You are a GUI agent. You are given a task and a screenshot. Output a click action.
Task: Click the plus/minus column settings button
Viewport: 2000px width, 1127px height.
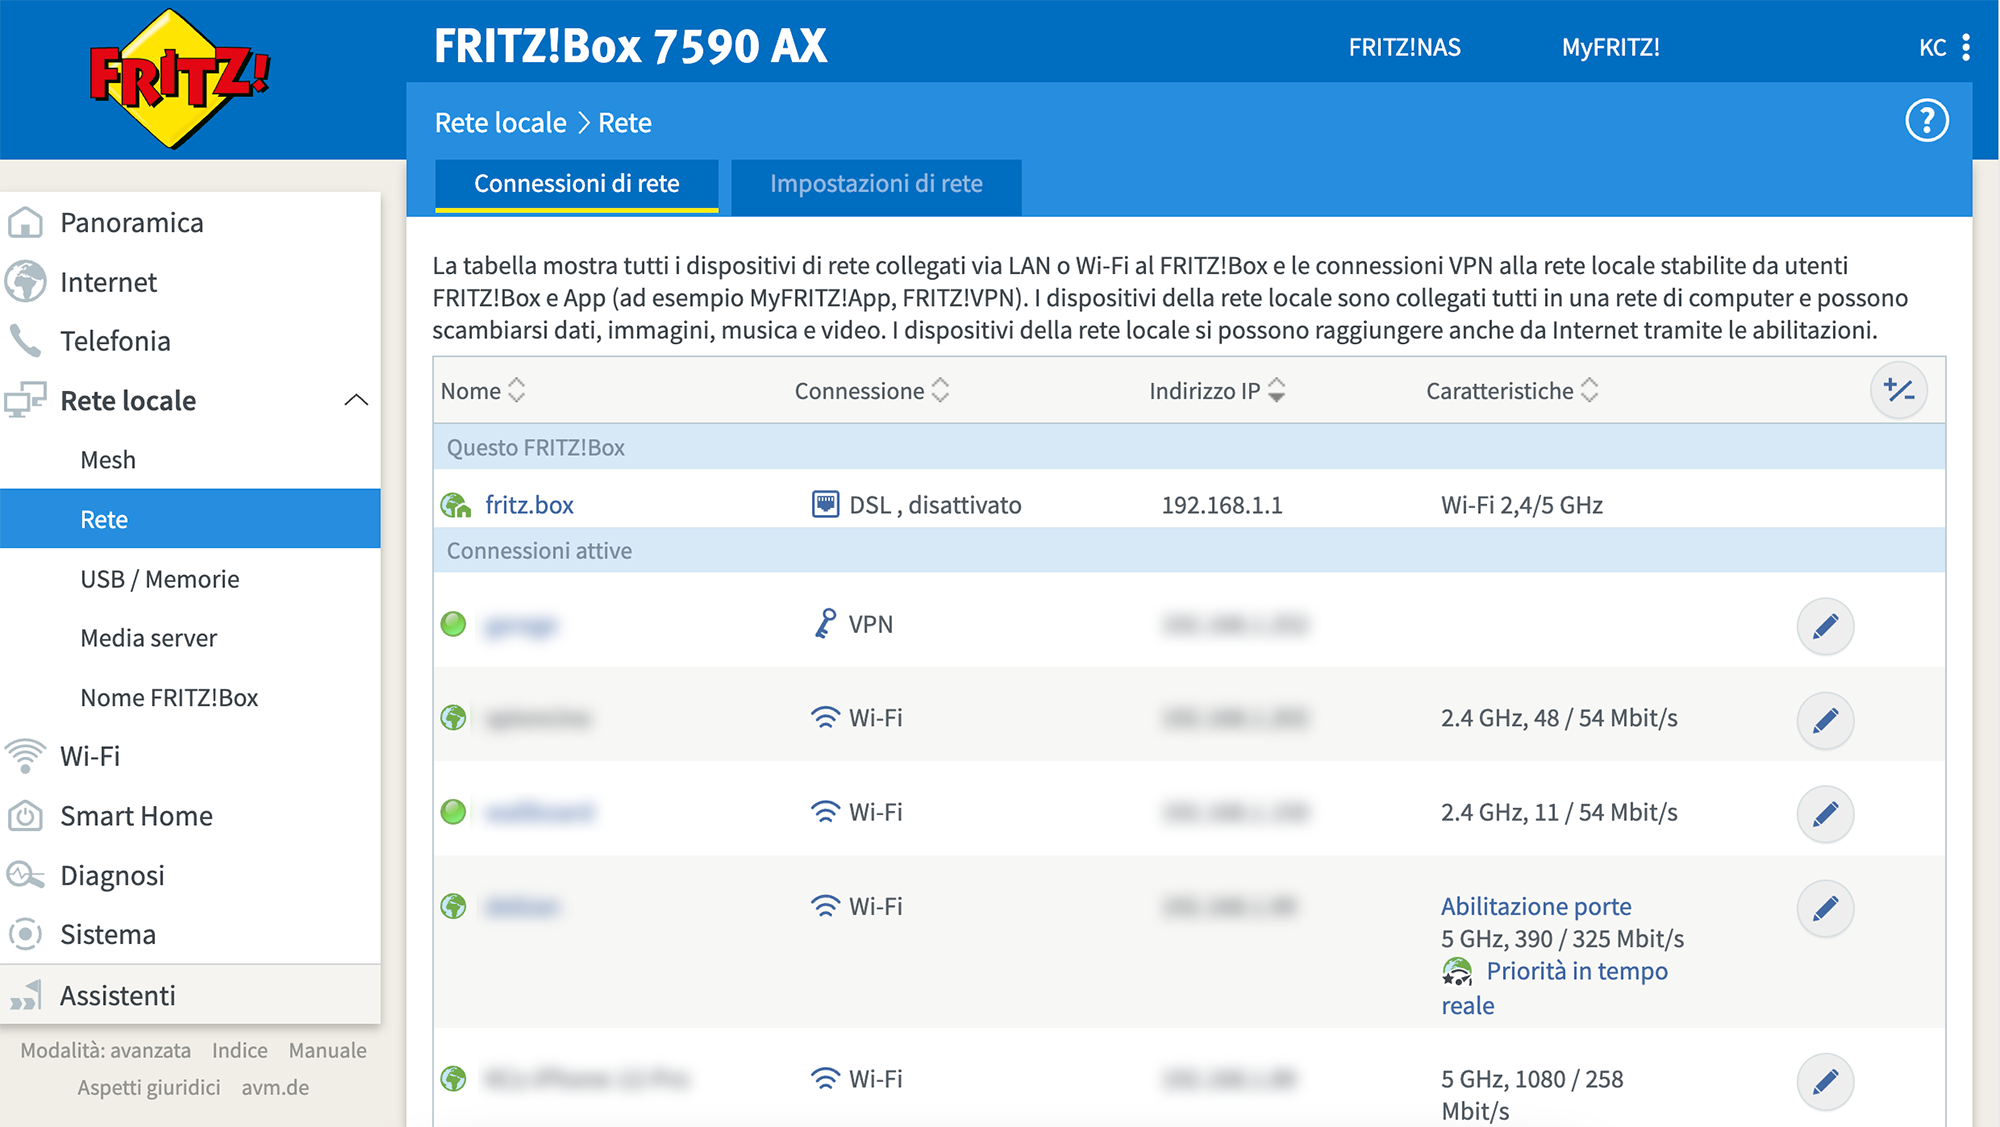click(x=1898, y=390)
